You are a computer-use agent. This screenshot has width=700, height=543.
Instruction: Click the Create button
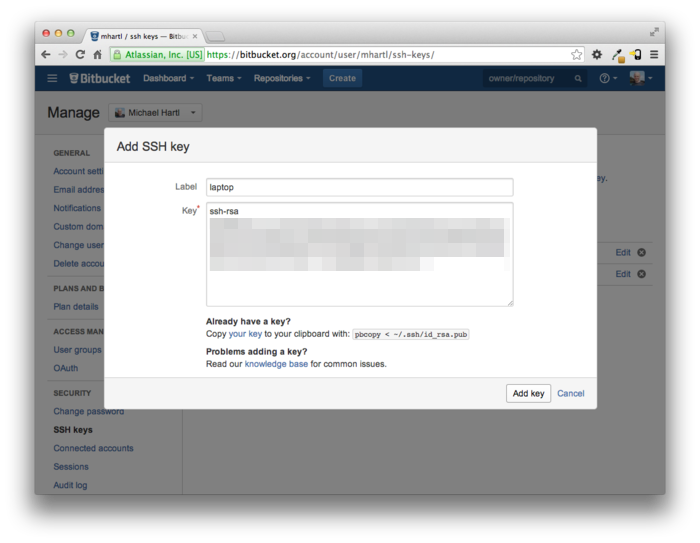(342, 78)
